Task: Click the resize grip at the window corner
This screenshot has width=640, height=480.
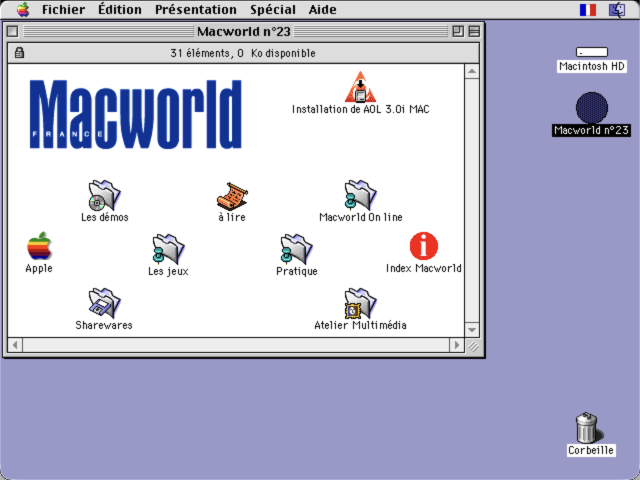Action: pyautogui.click(x=473, y=346)
